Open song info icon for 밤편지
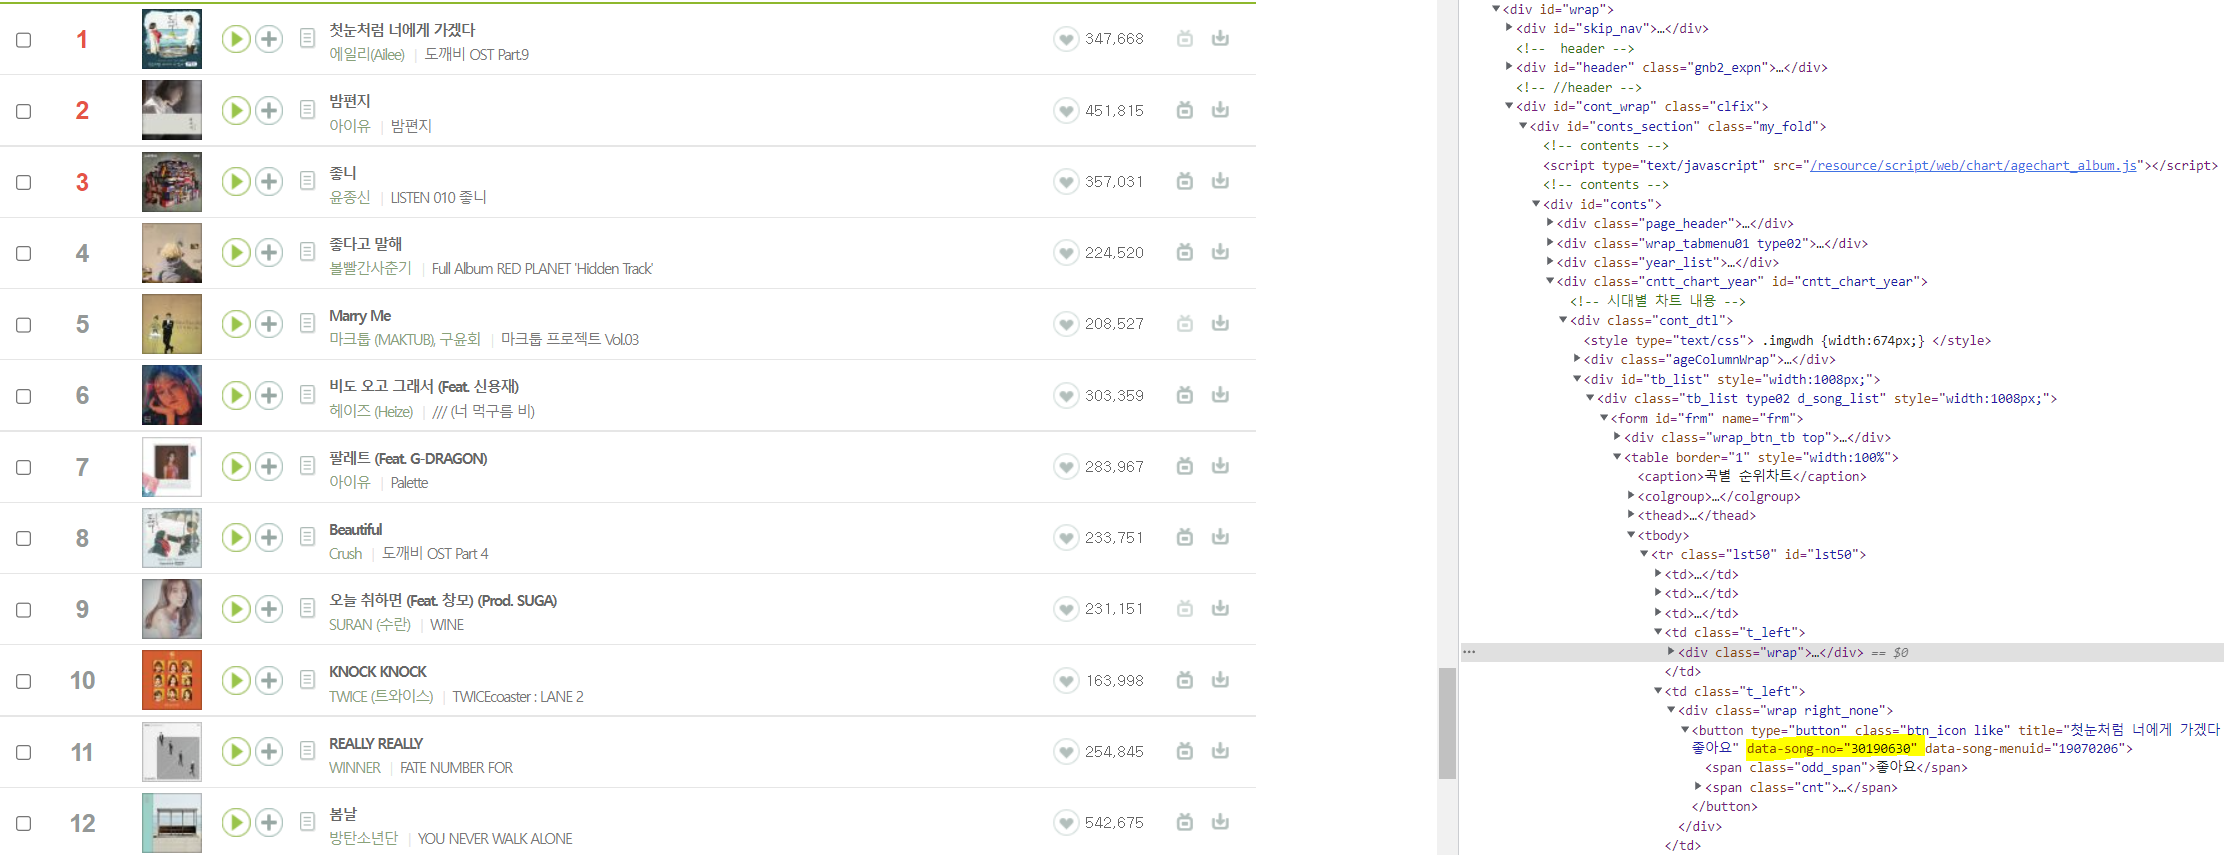Screen dimensions: 2224x855 tap(308, 110)
